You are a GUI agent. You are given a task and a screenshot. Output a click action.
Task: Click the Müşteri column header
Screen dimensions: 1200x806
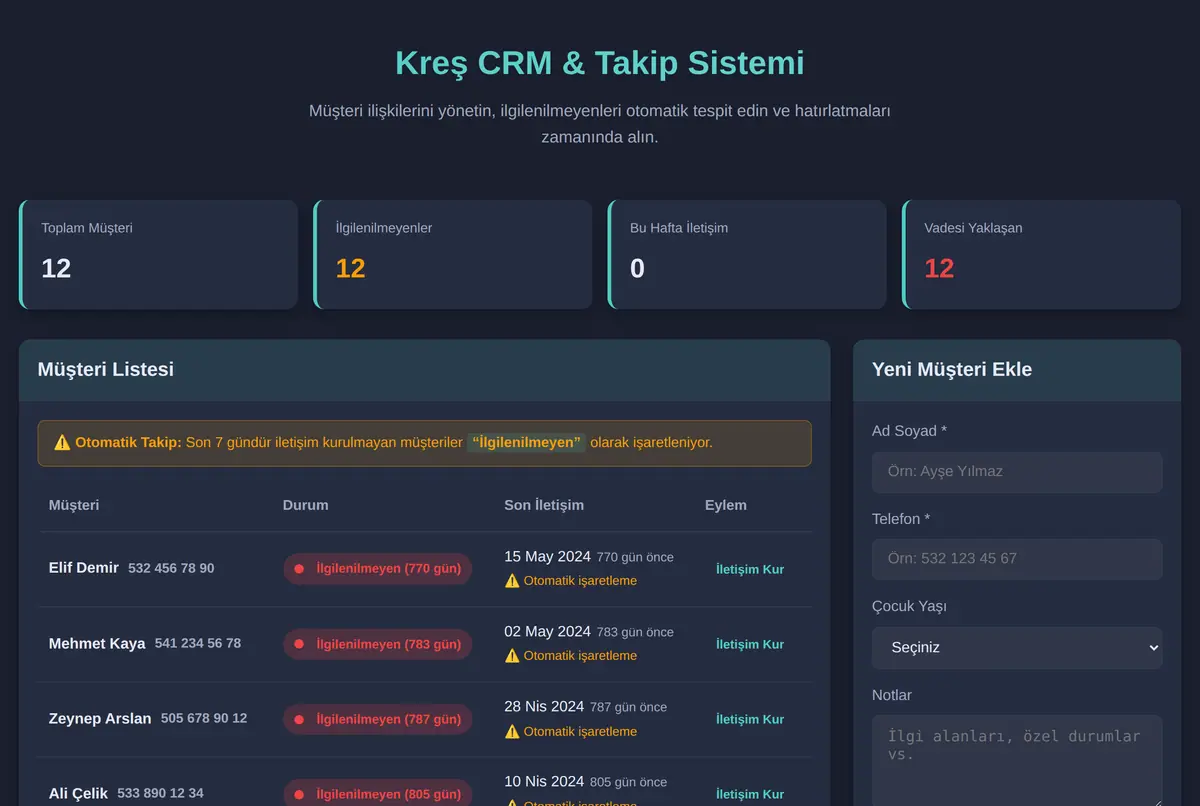(74, 505)
